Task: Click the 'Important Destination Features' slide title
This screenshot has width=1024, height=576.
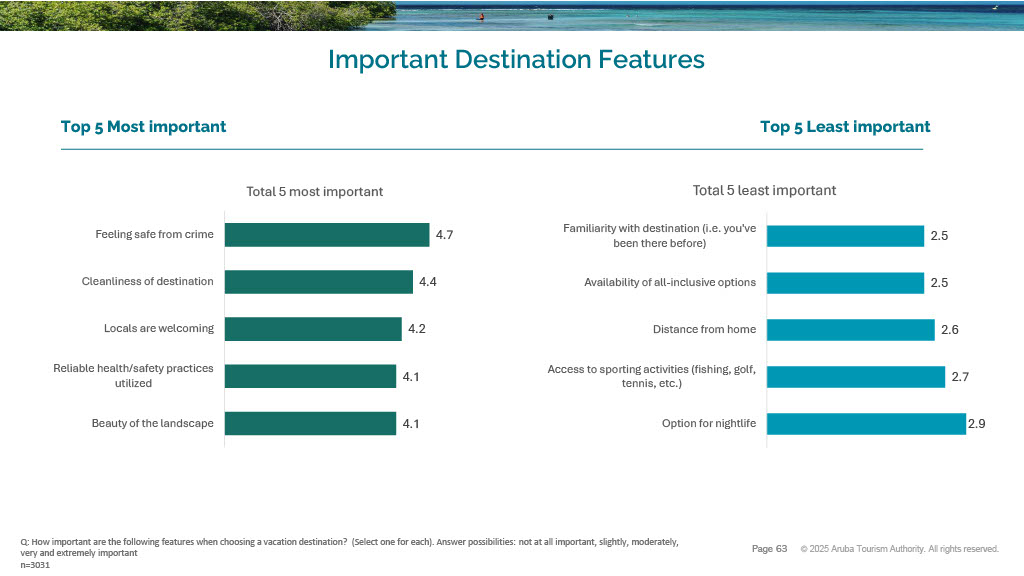Action: (516, 60)
